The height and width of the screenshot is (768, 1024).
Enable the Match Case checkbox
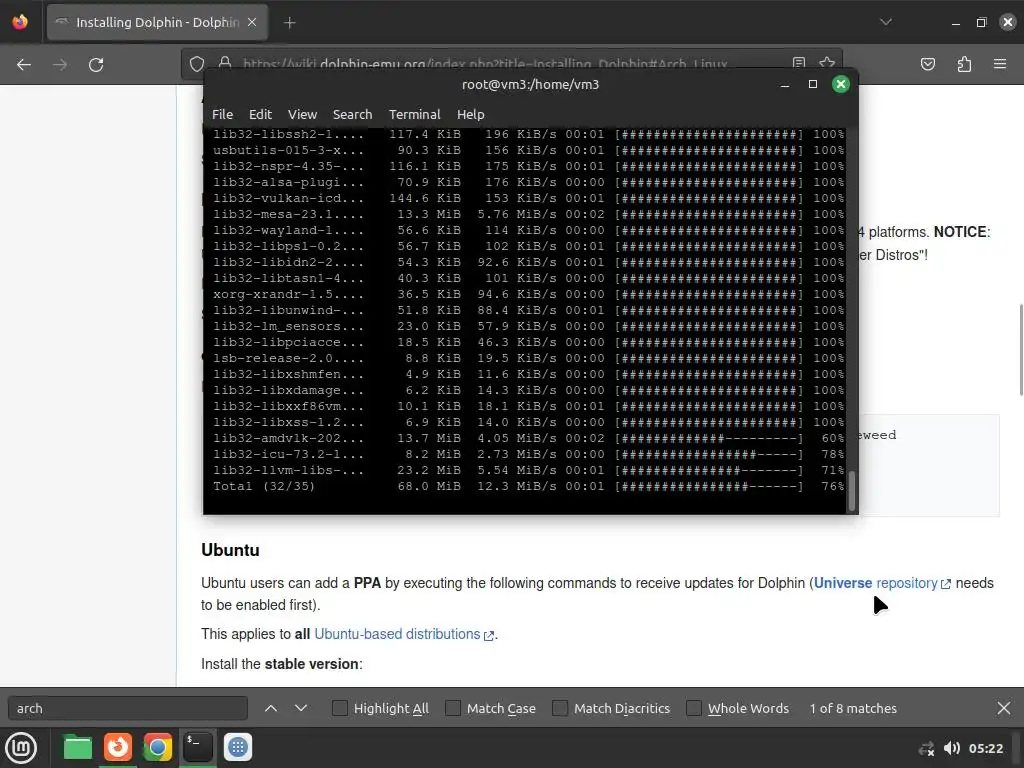pos(453,708)
